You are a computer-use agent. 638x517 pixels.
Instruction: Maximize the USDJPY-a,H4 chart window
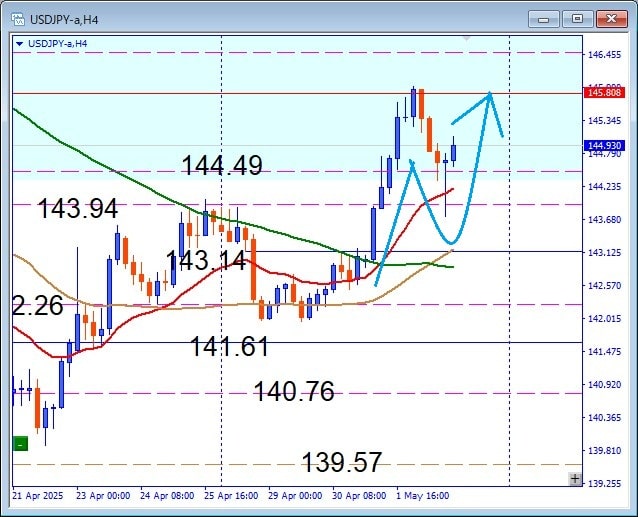click(x=577, y=19)
